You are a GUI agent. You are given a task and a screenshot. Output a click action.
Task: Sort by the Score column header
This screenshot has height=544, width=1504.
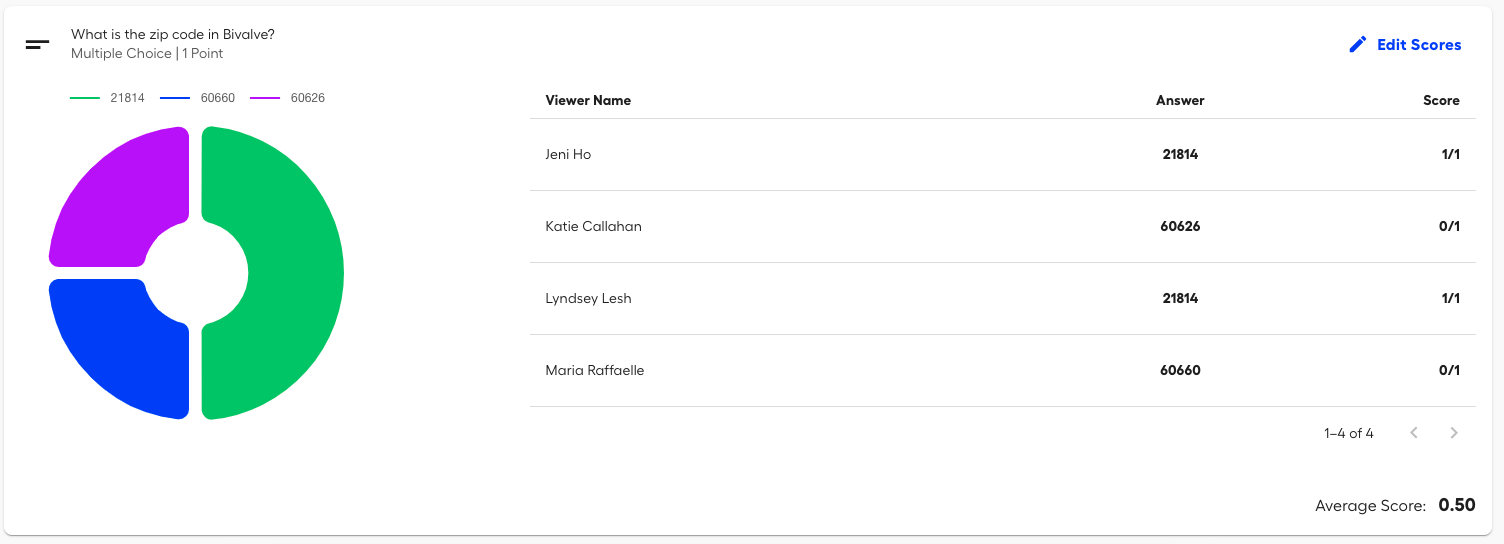[x=1441, y=100]
